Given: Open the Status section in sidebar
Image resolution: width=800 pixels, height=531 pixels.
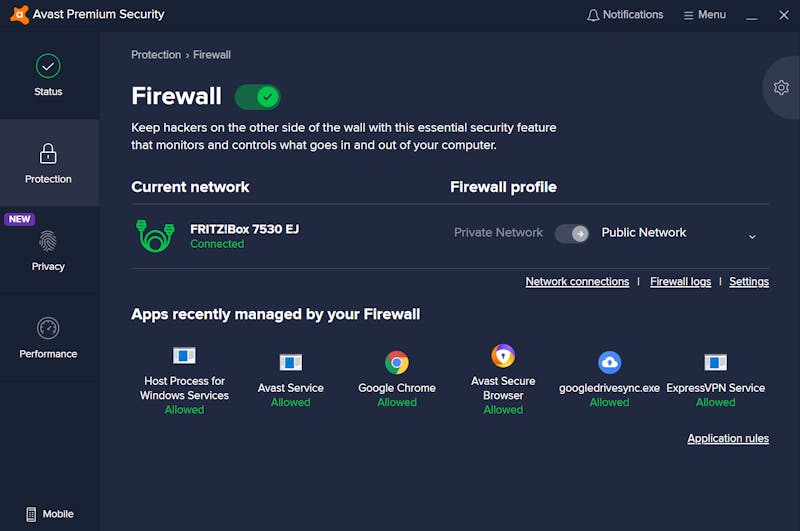Looking at the screenshot, I should coord(48,75).
